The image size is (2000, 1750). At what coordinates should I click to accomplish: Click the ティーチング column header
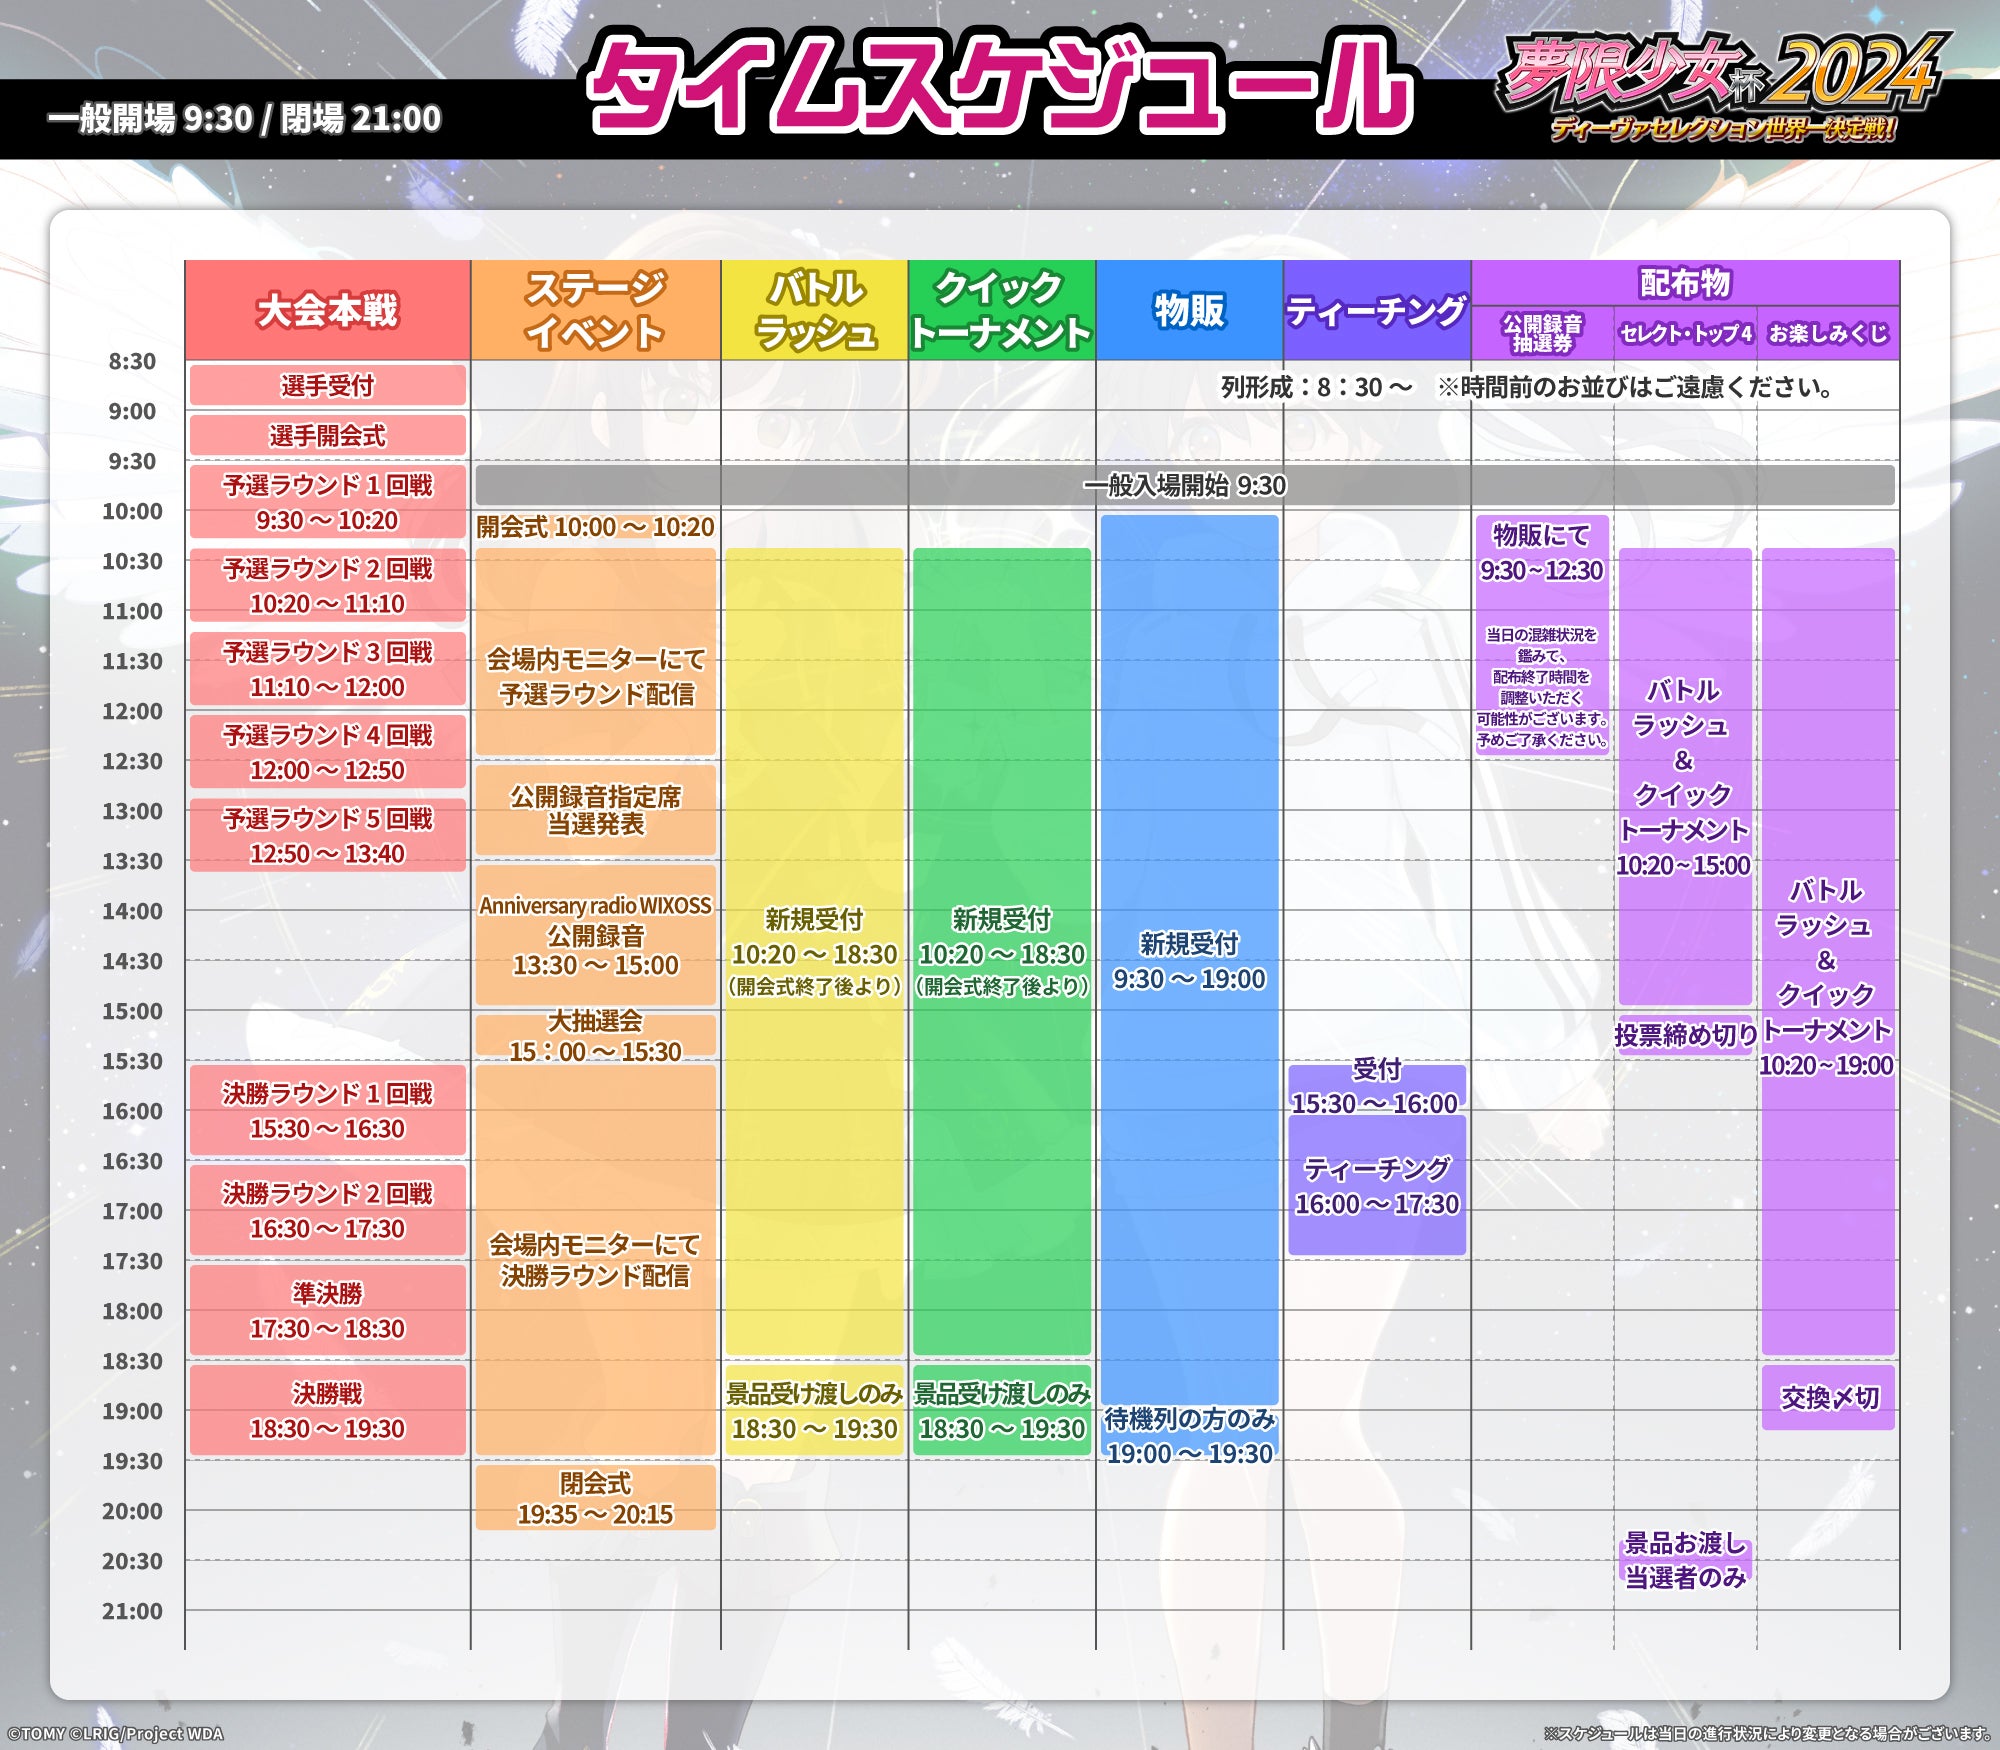[1376, 311]
